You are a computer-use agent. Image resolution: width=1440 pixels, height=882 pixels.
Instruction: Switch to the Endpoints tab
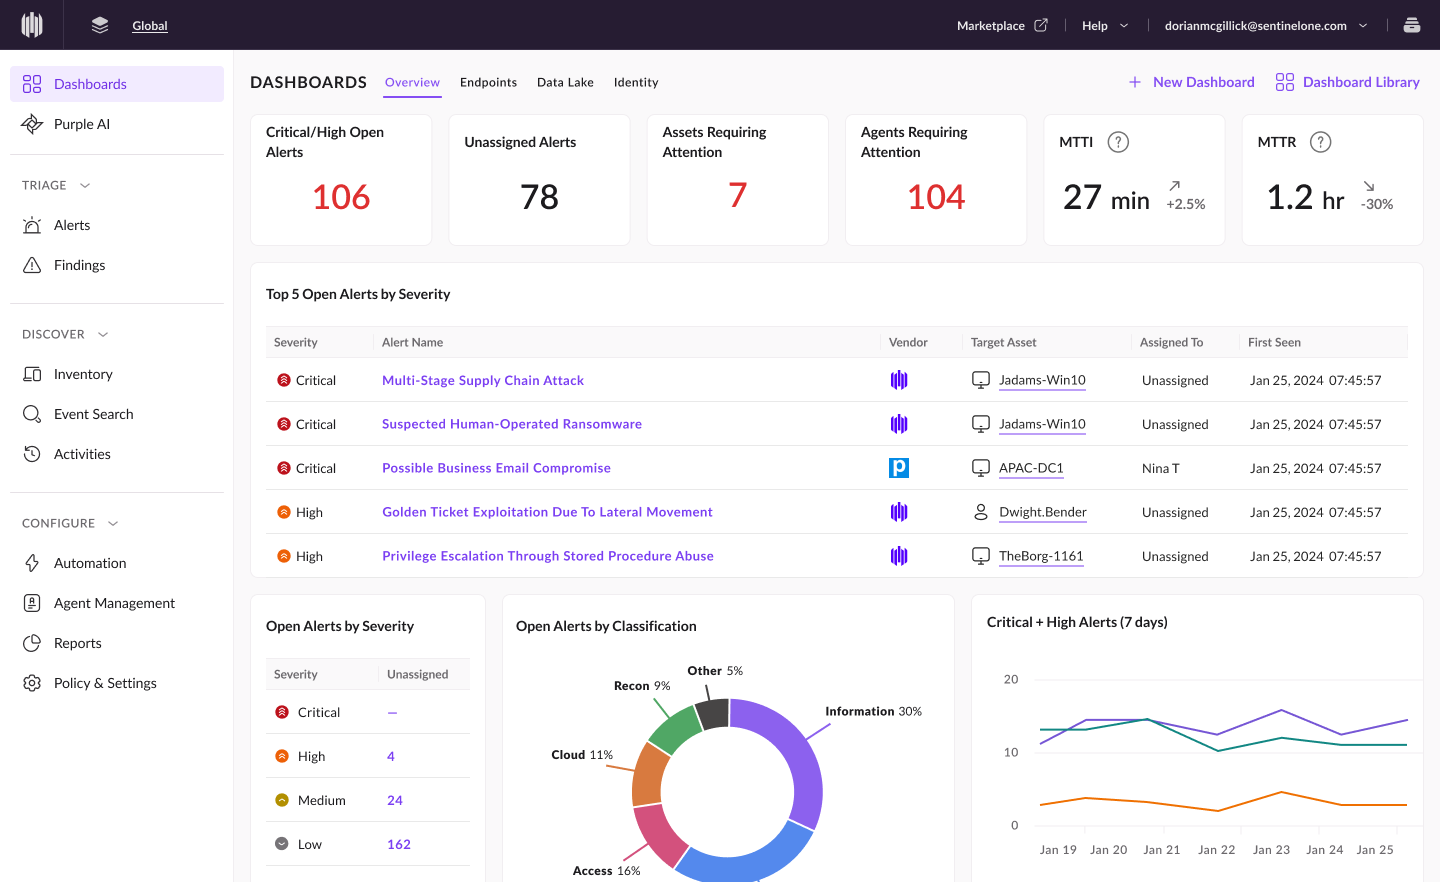coord(488,82)
